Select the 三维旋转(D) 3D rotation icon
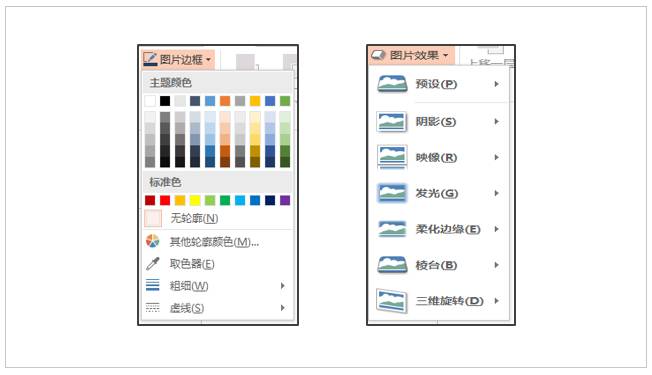The width and height of the screenshot is (652, 375). 392,301
